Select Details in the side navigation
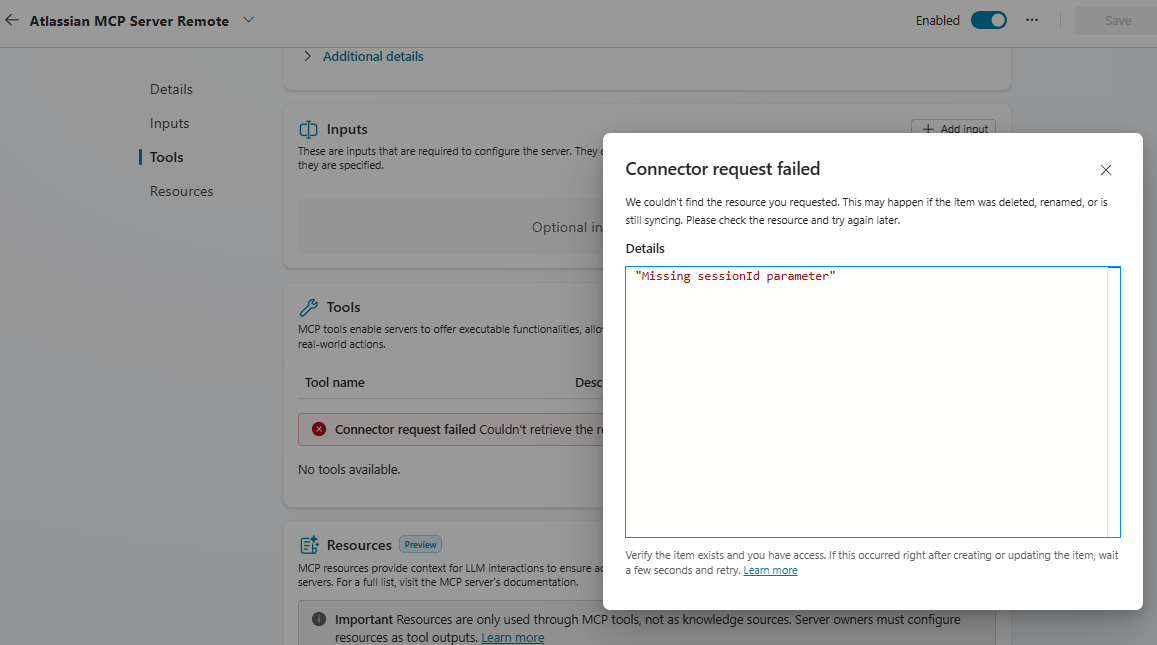 pos(171,89)
